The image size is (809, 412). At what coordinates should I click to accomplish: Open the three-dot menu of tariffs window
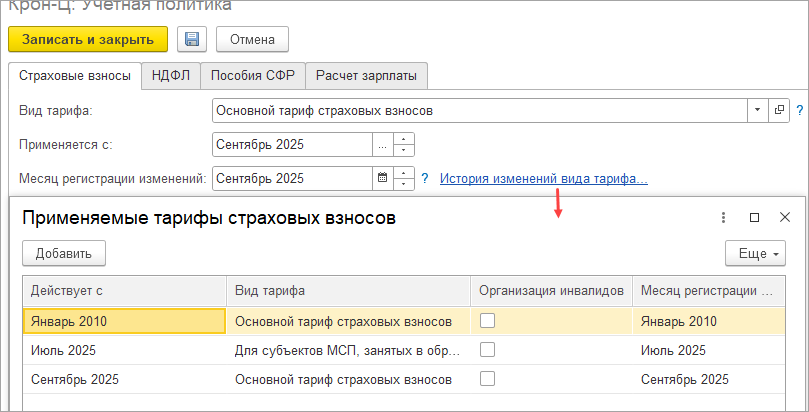[x=723, y=217]
